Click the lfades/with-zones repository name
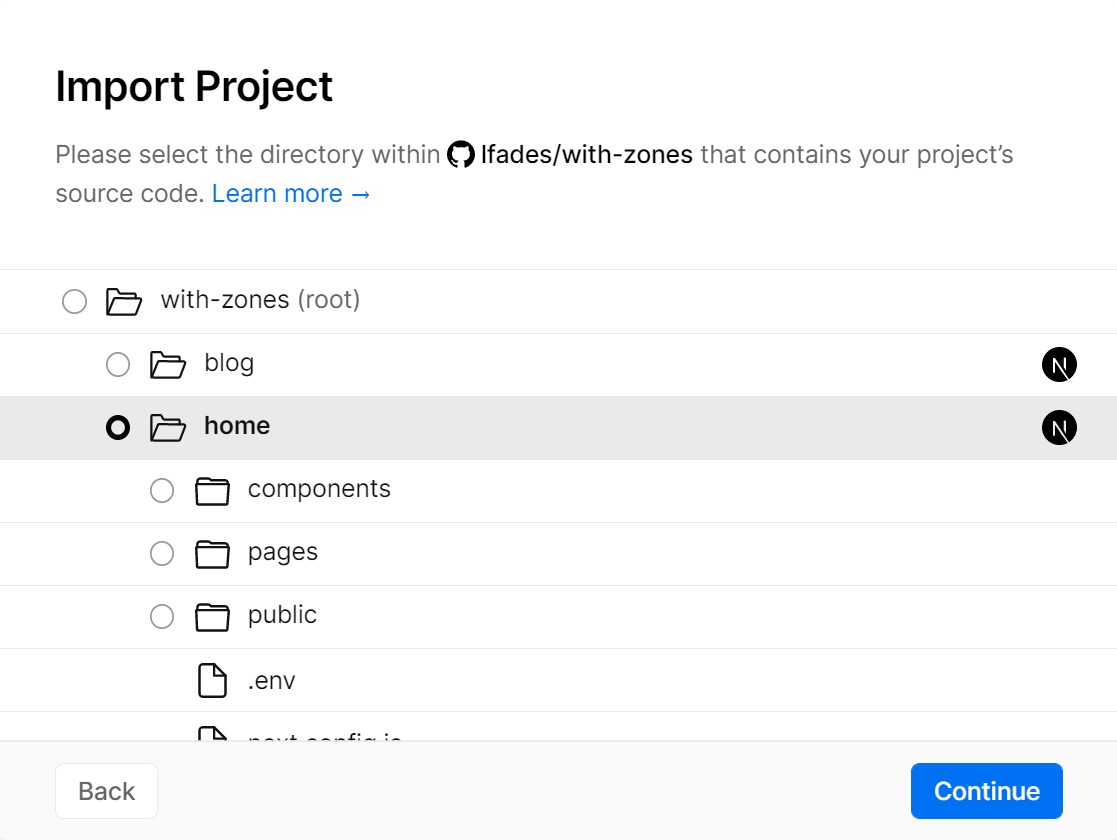Viewport: 1117px width, 840px height. (x=586, y=155)
